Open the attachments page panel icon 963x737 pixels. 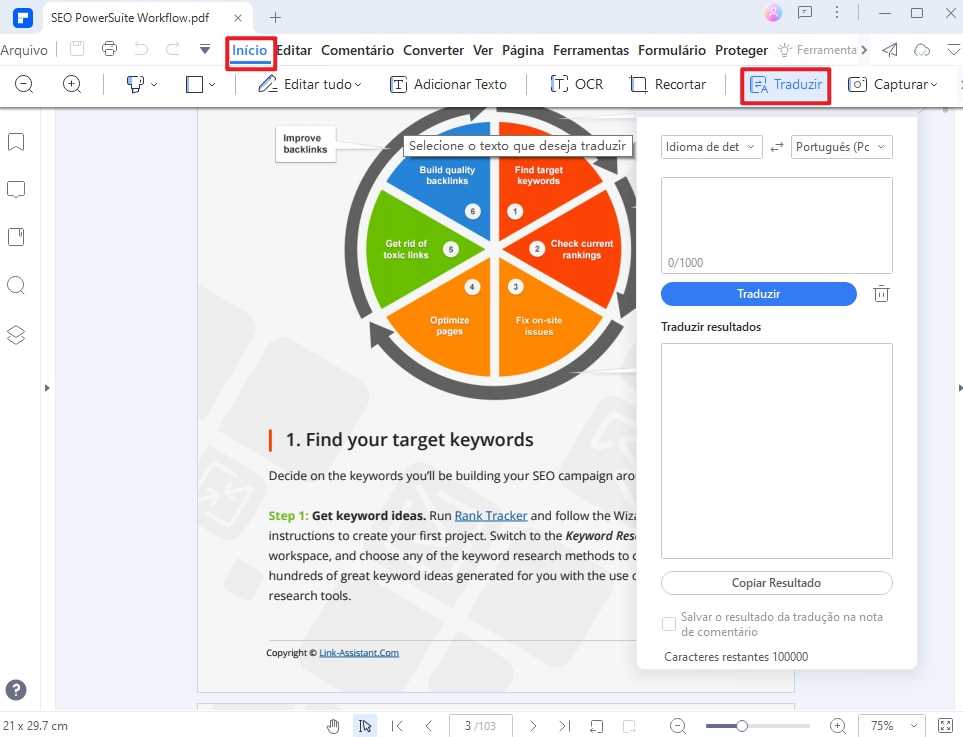16,237
